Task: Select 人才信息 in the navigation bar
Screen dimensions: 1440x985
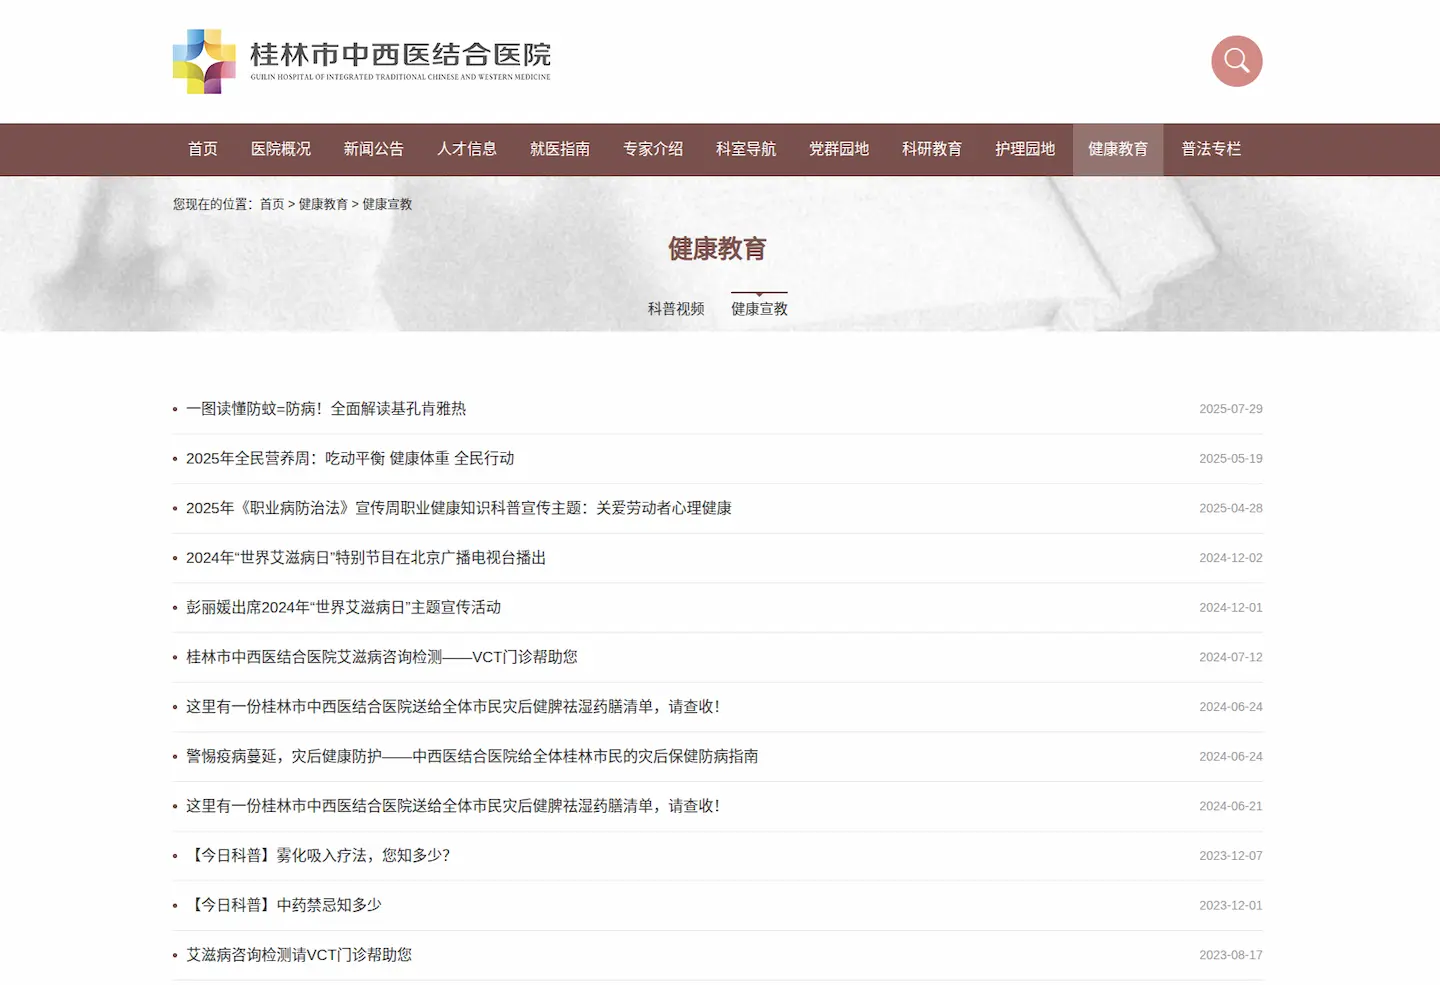Action: [467, 149]
